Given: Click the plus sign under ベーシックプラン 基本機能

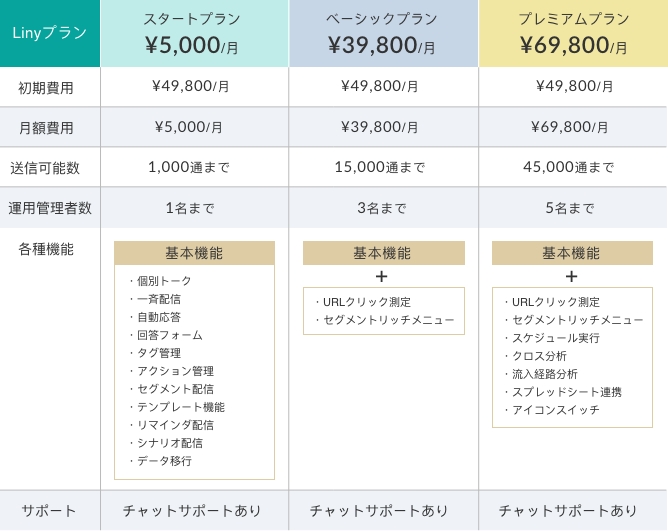Looking at the screenshot, I should pos(382,277).
